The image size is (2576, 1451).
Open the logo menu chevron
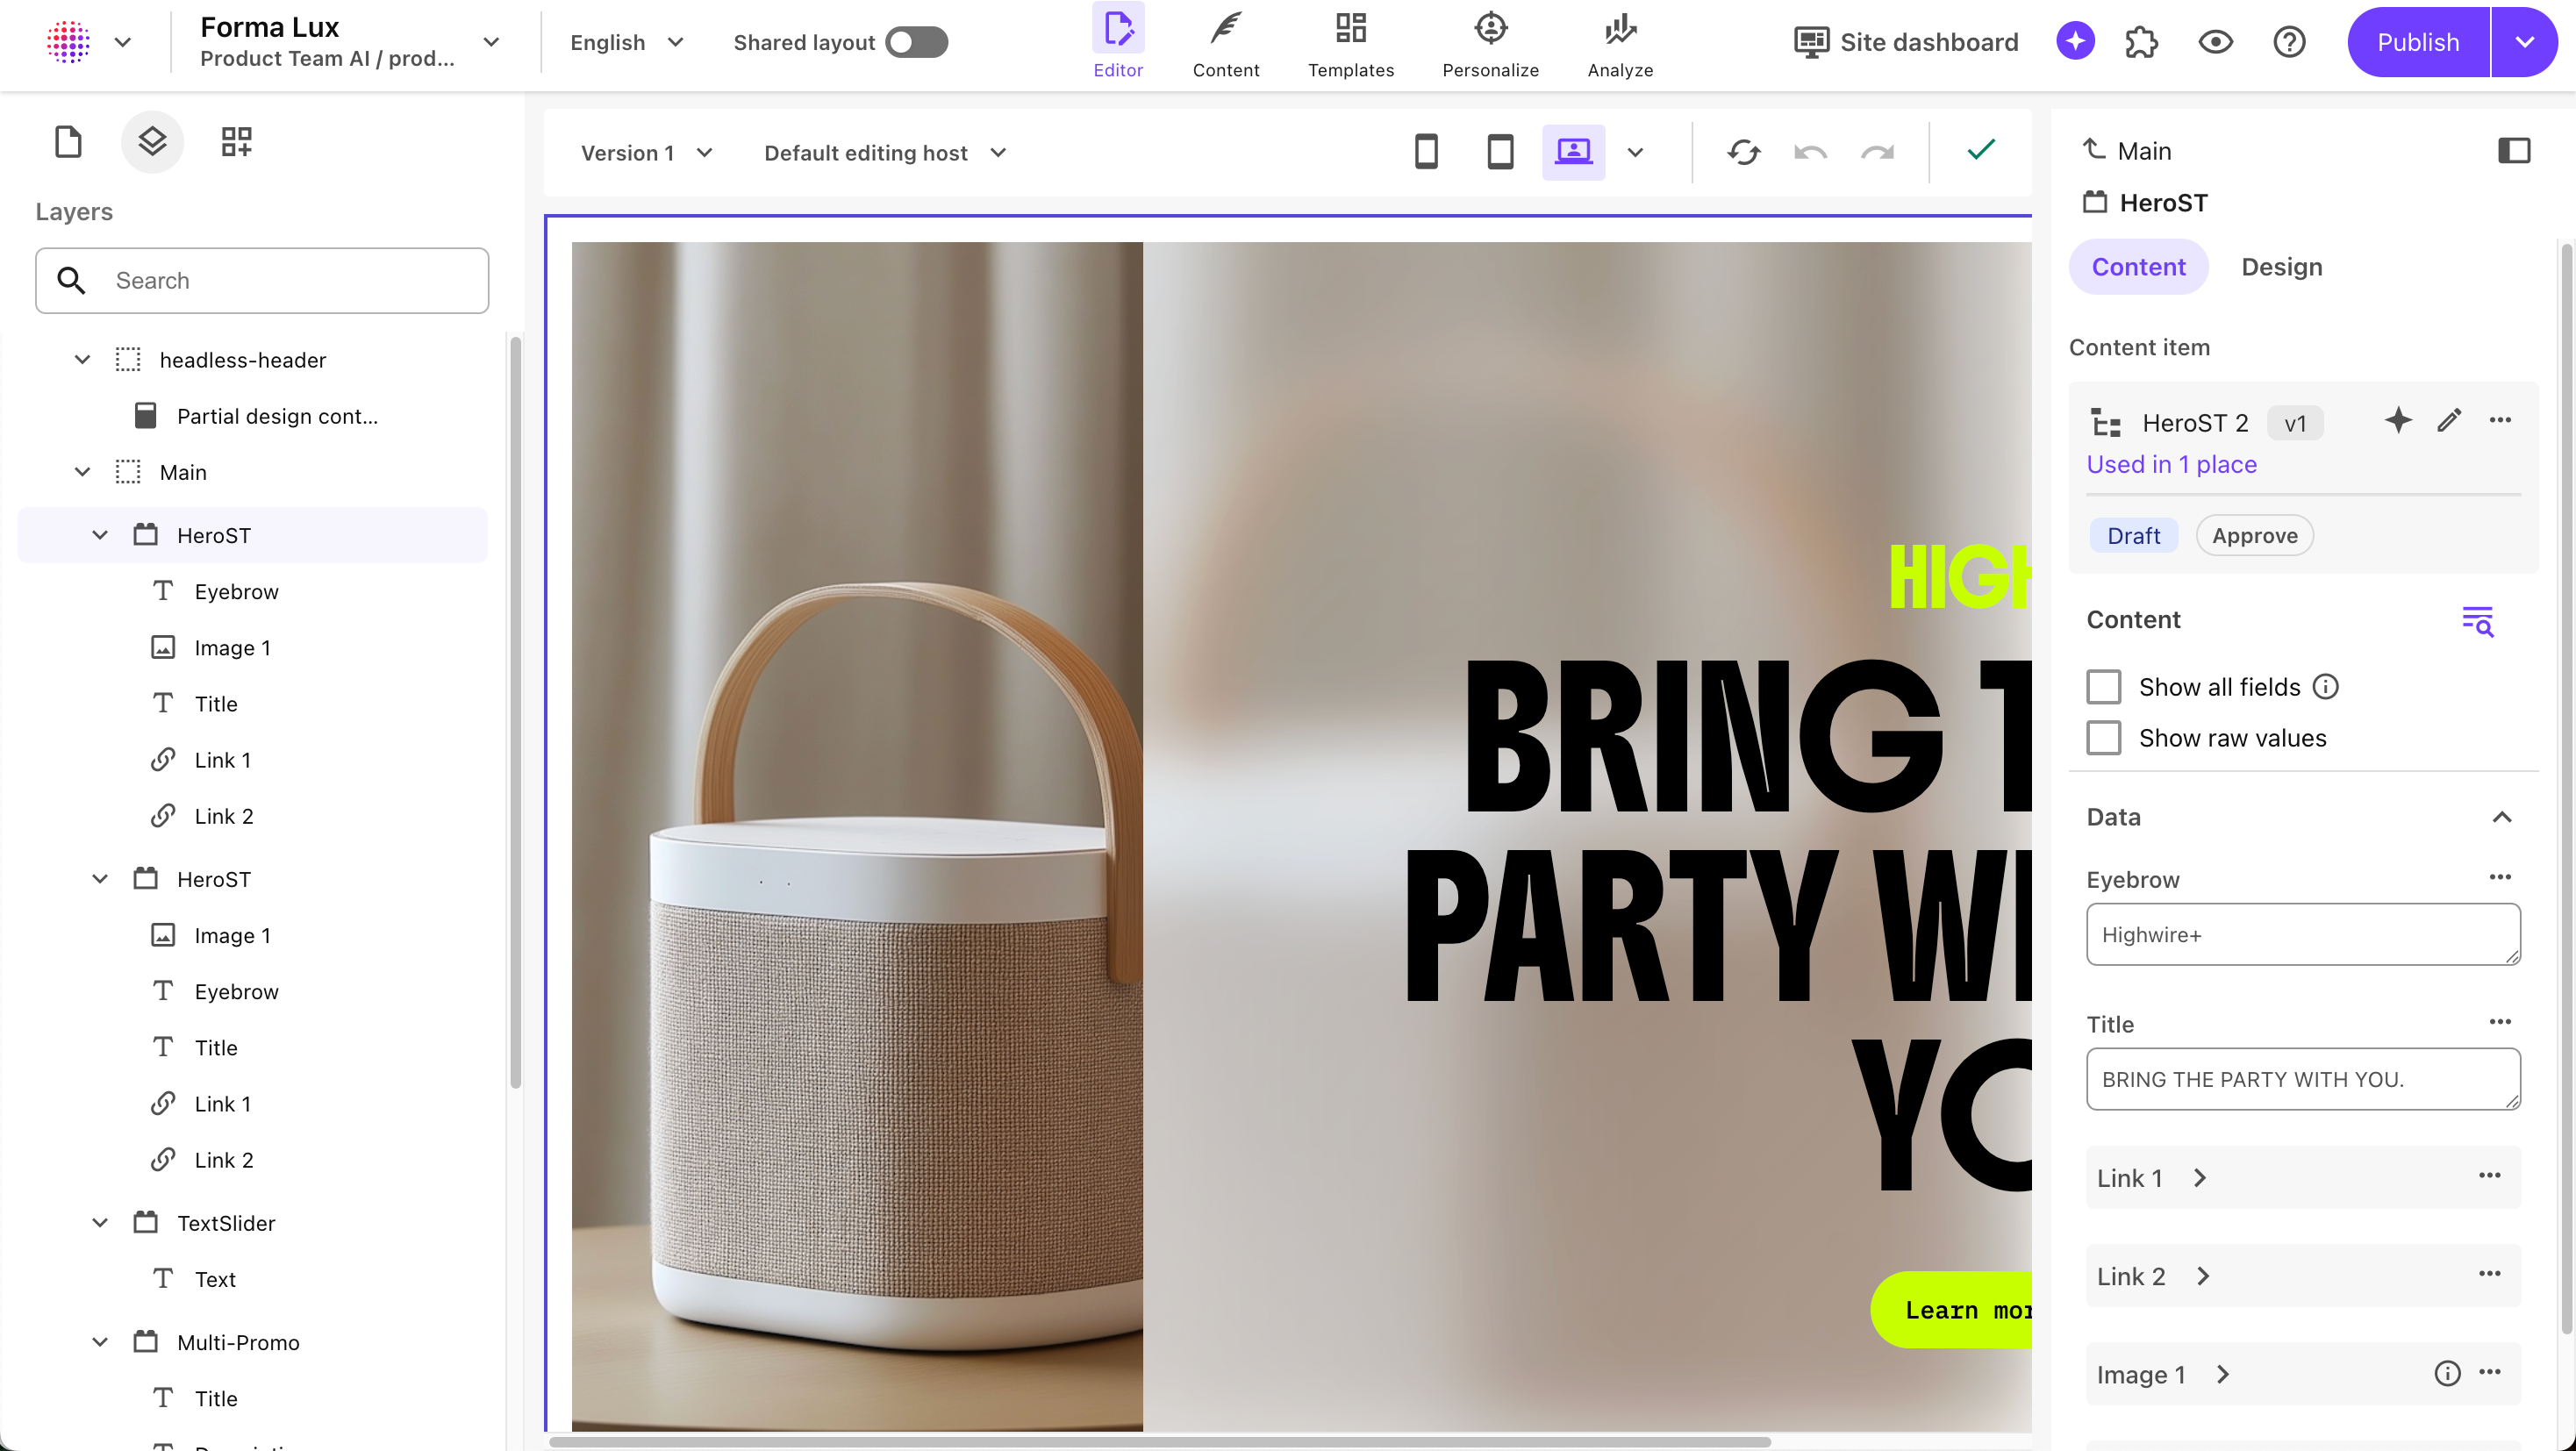[123, 42]
